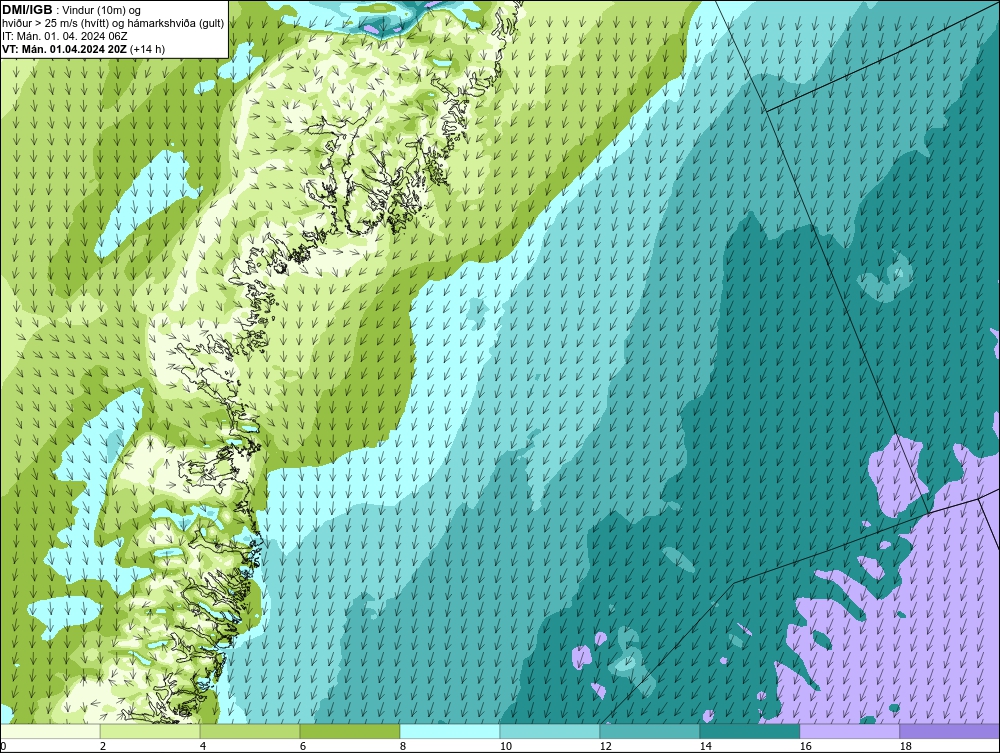Select the 12–14 m/s teal legend swatch
The width and height of the screenshot is (1000, 753).
coord(650,731)
